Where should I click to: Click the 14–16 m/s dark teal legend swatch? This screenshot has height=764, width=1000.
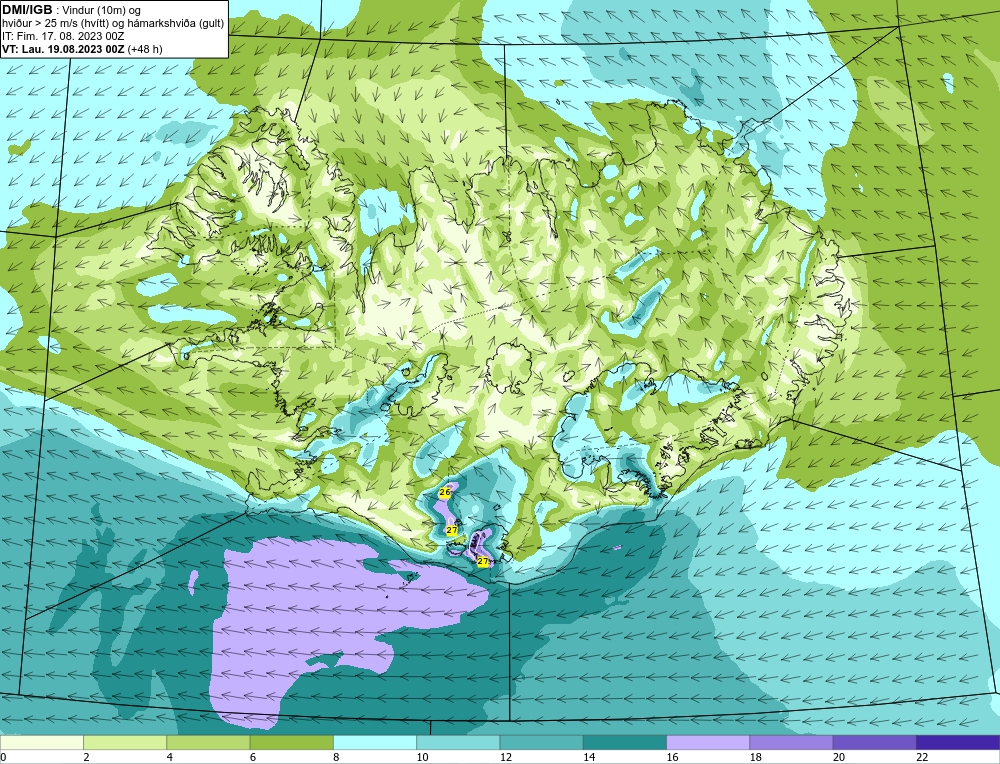pyautogui.click(x=624, y=742)
